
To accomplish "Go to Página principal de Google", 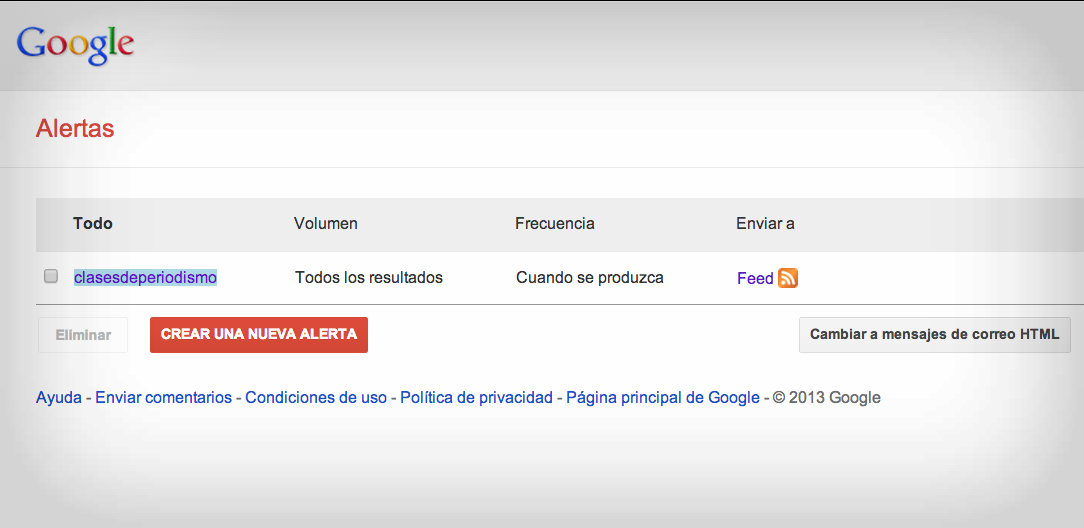I will click(x=663, y=397).
